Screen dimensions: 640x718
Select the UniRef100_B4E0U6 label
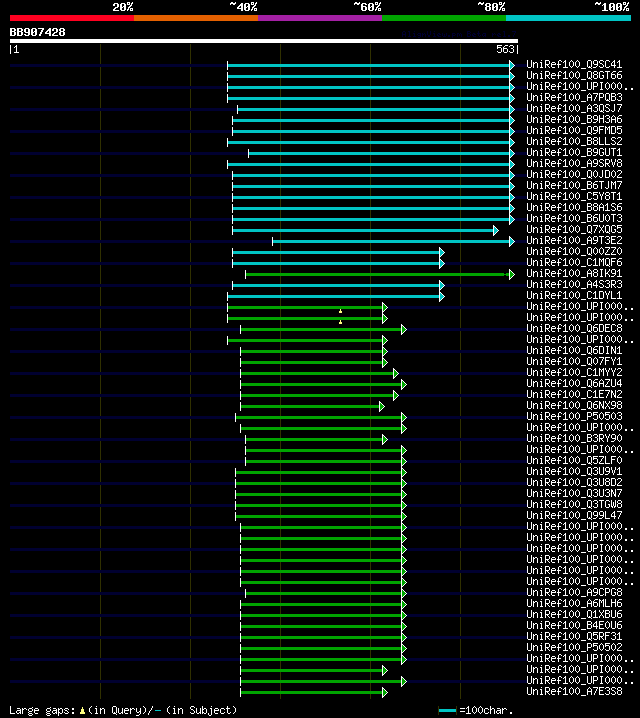(574, 625)
